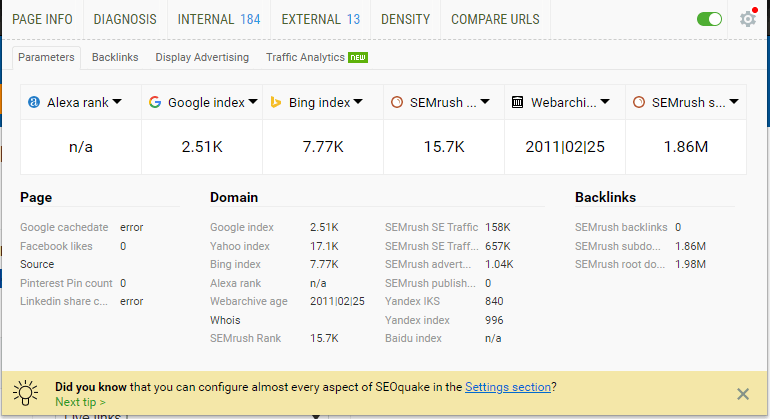The height and width of the screenshot is (419, 770).
Task: Open the COMPARE URLS tab
Action: click(495, 19)
